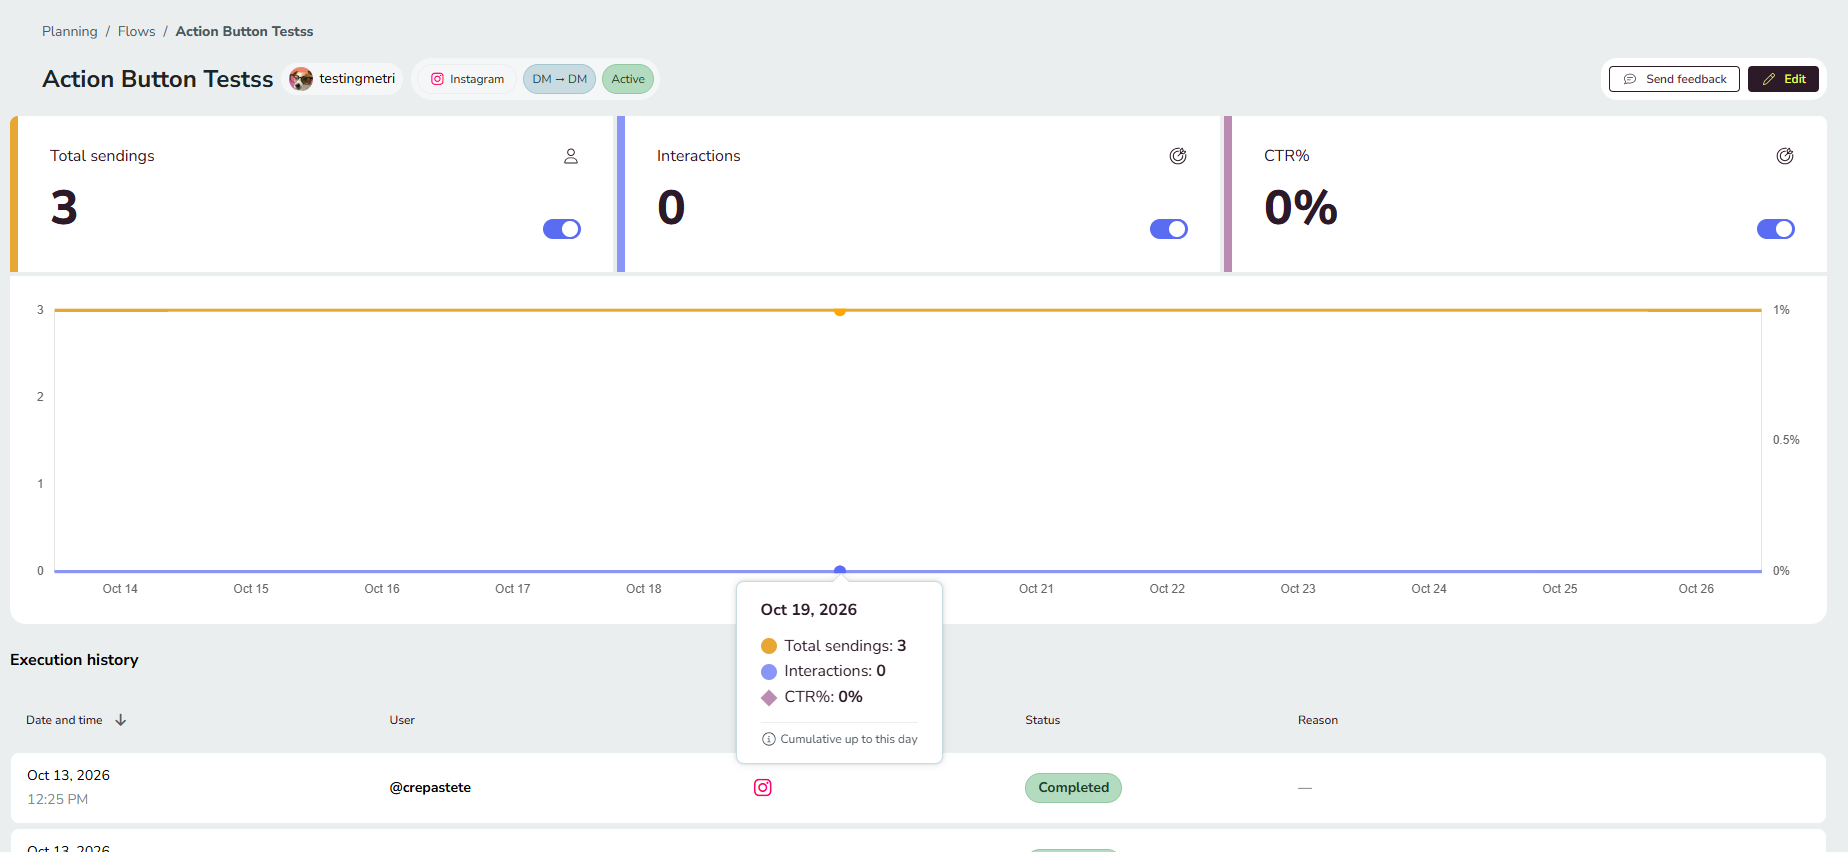Toggle the Total sendings chart series
Viewport: 1848px width, 852px height.
pos(562,229)
